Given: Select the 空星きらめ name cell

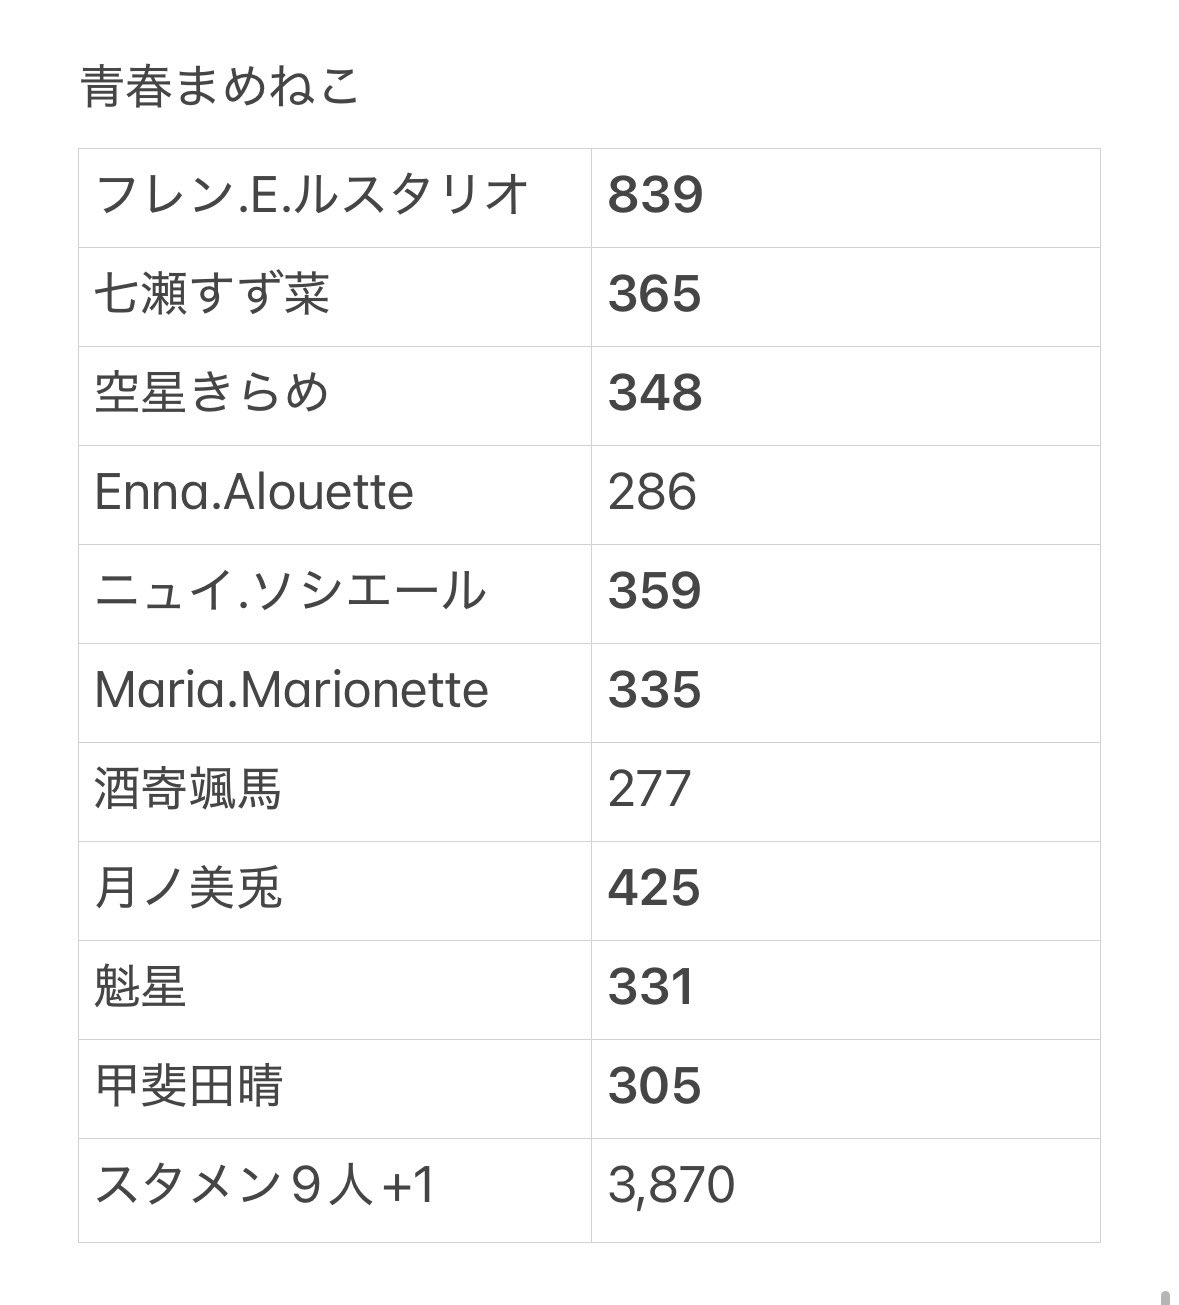Looking at the screenshot, I should [x=212, y=393].
